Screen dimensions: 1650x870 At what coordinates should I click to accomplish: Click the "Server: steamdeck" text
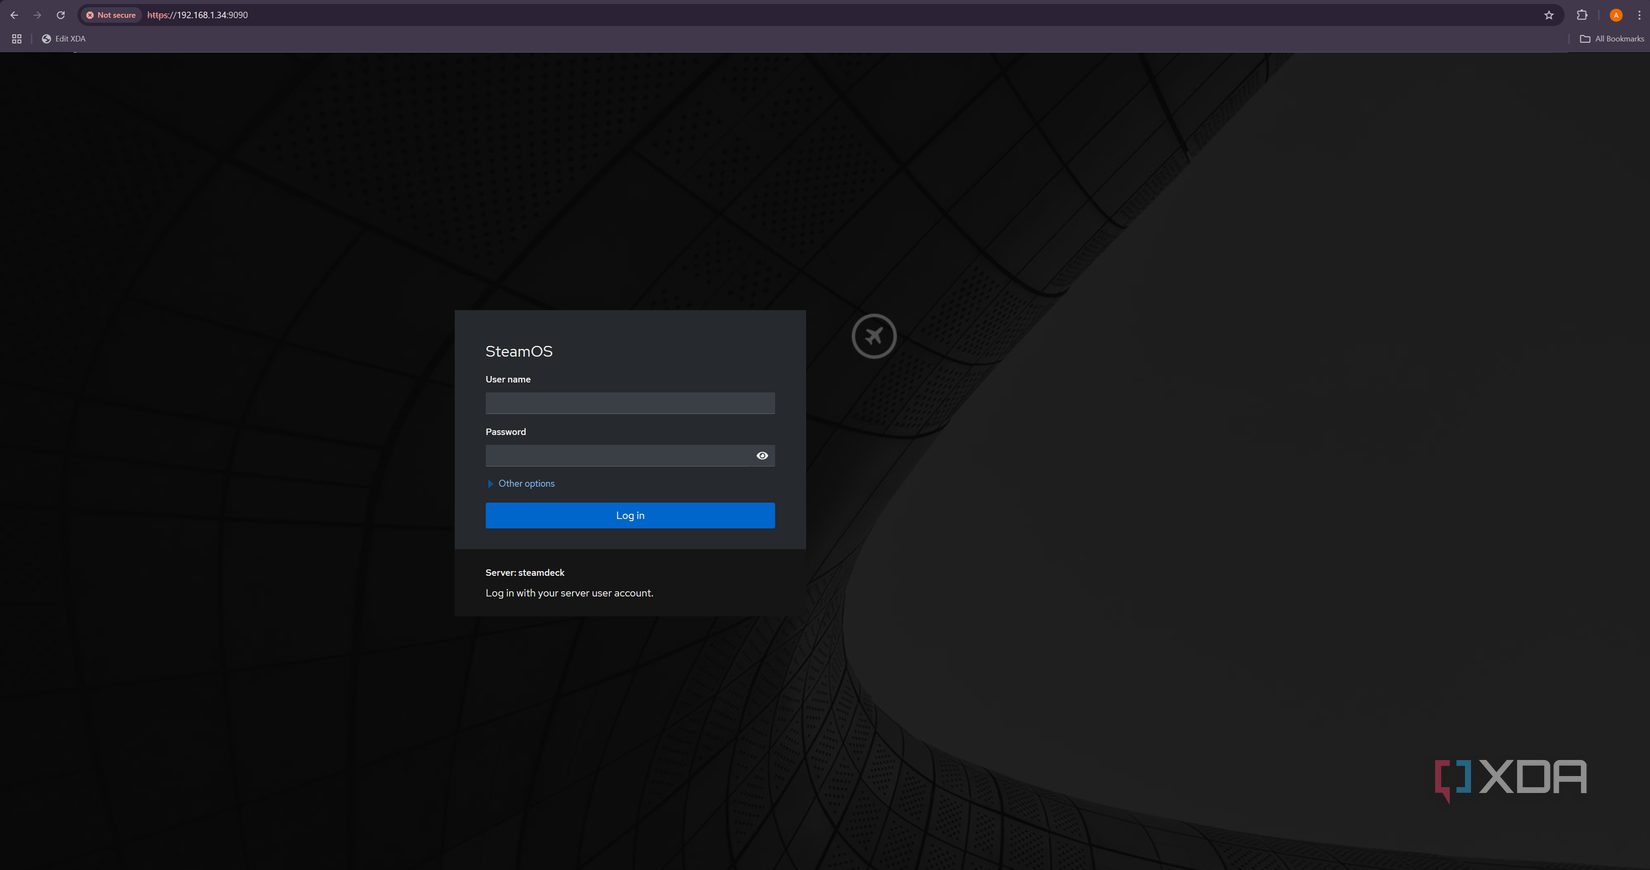(525, 573)
